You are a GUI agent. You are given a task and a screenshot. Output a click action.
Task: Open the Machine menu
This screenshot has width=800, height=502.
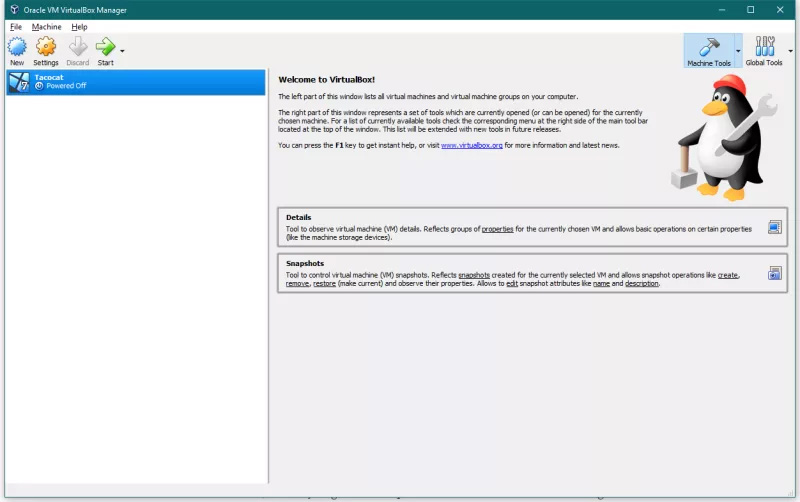46,27
